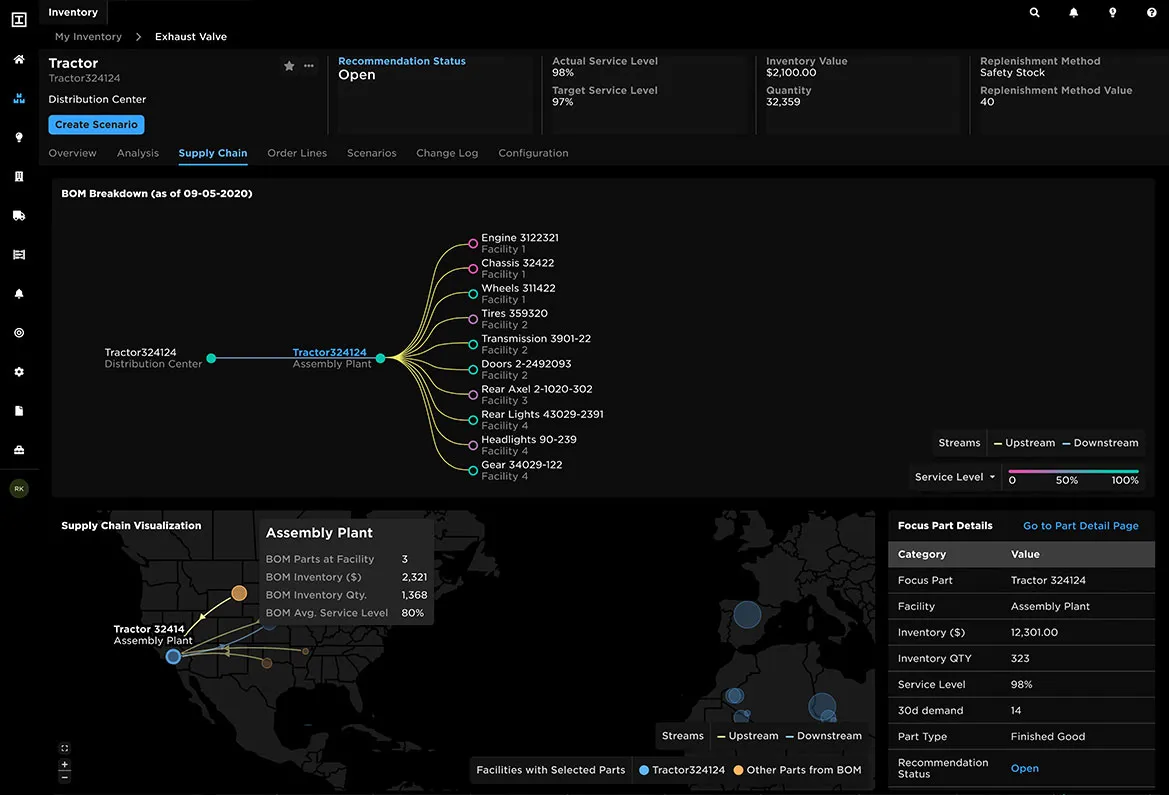Toggle Tractor324124 facilities legend item
This screenshot has height=795, width=1169.
tap(681, 770)
